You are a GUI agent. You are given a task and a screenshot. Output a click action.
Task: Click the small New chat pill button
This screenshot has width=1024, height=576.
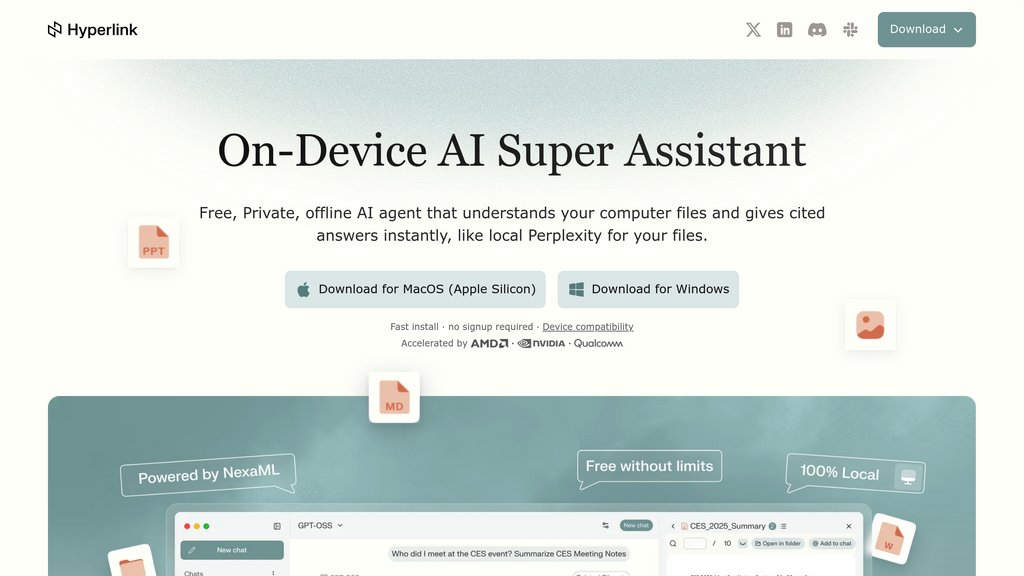click(x=635, y=525)
